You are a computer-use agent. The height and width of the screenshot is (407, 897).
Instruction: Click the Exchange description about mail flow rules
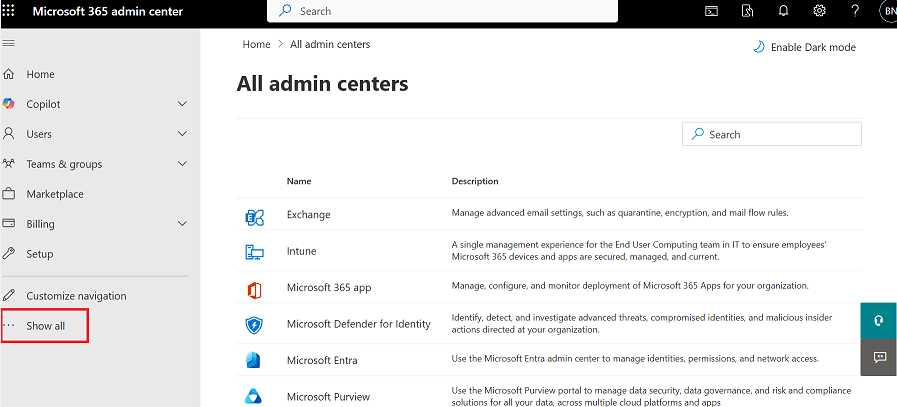[x=620, y=213]
